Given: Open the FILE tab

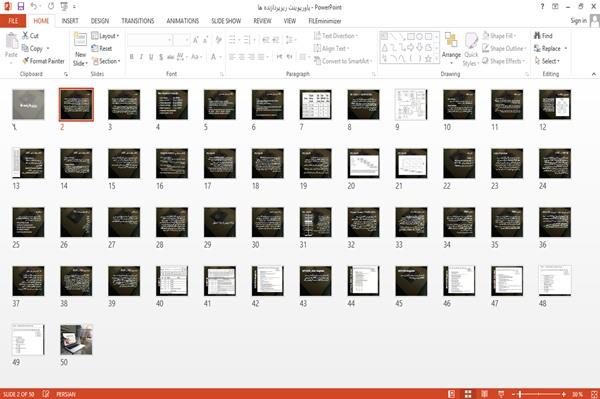Looking at the screenshot, I should 13,21.
